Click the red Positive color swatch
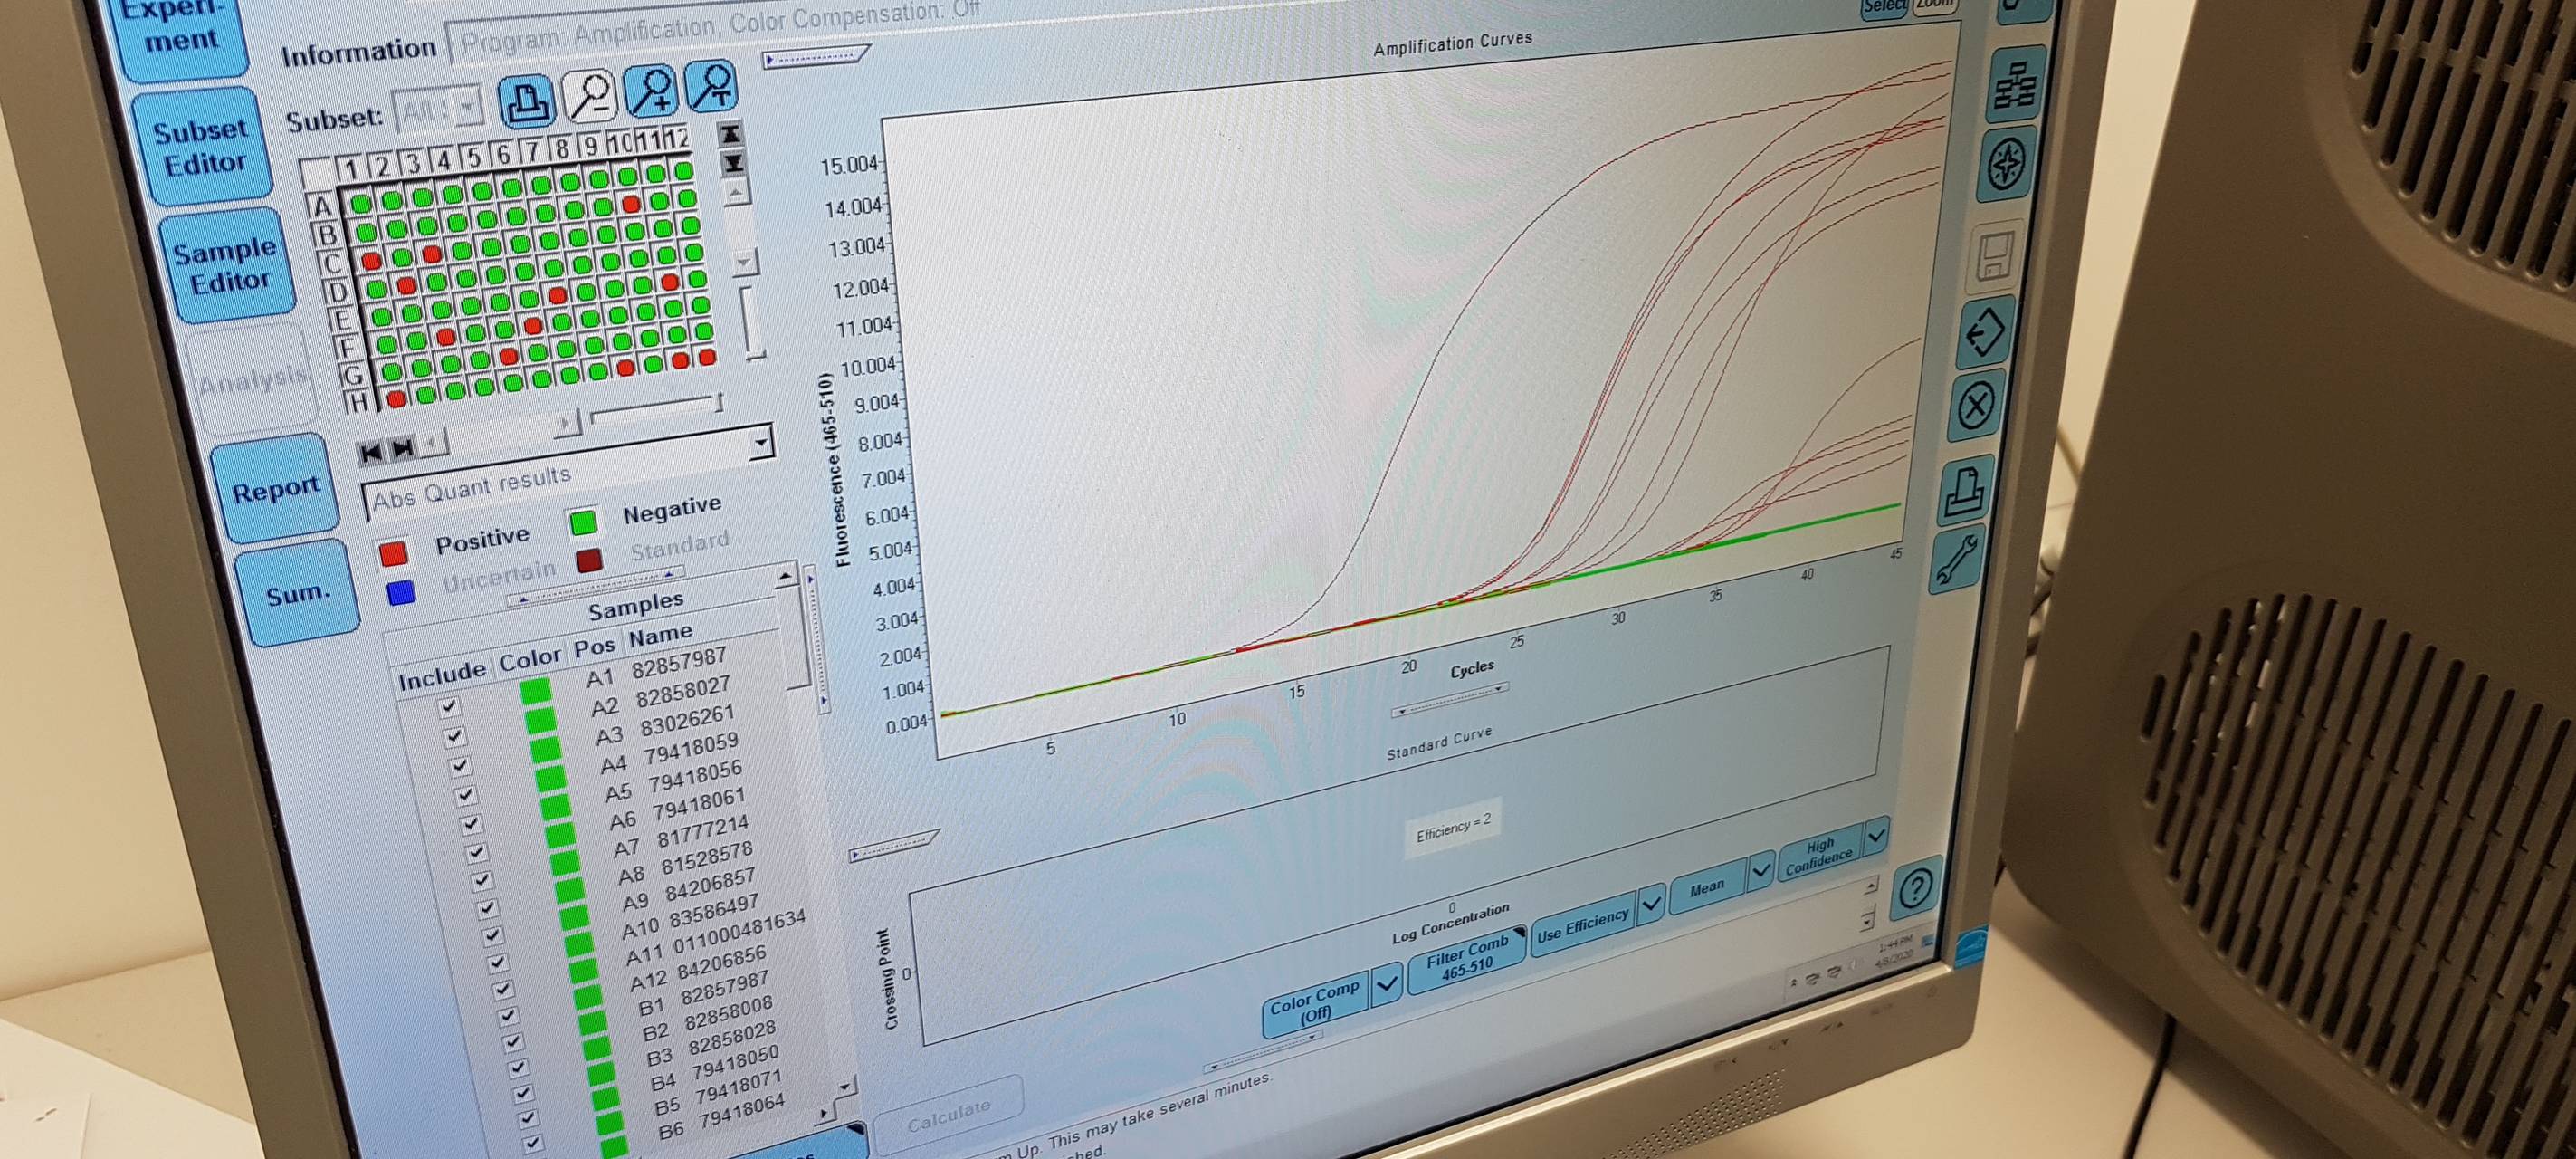 coord(393,554)
